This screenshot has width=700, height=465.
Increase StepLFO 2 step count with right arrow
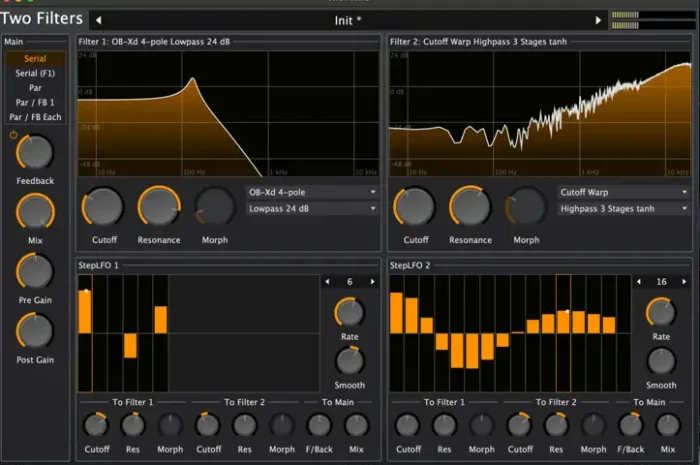[685, 282]
